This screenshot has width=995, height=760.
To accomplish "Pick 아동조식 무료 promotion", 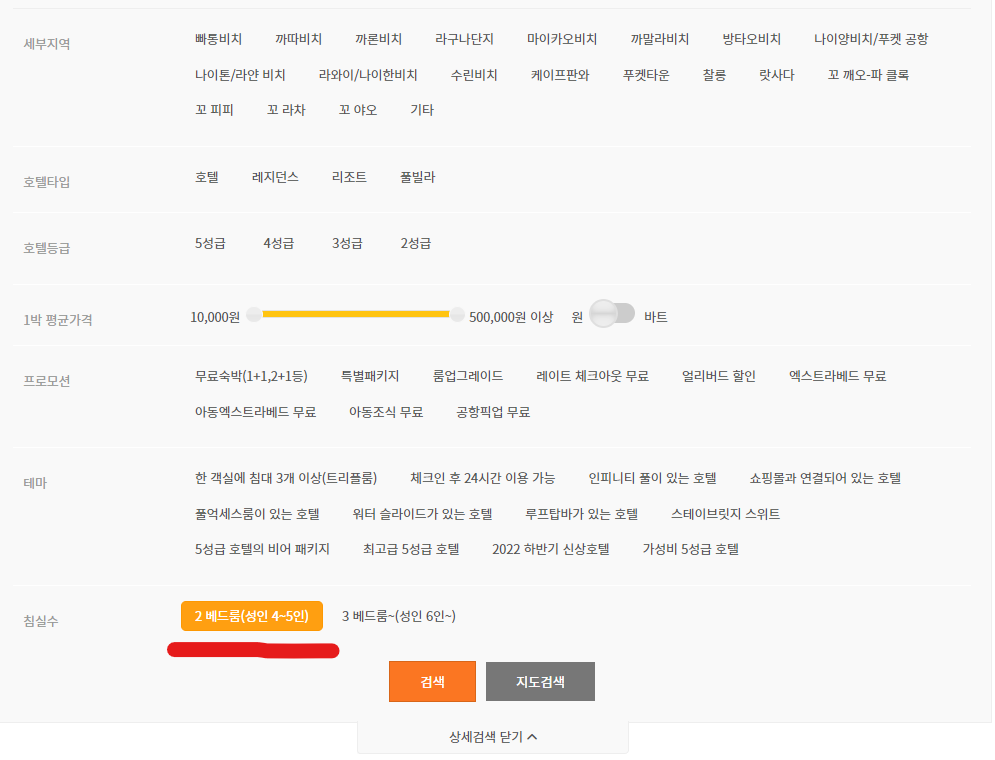I will coord(386,412).
